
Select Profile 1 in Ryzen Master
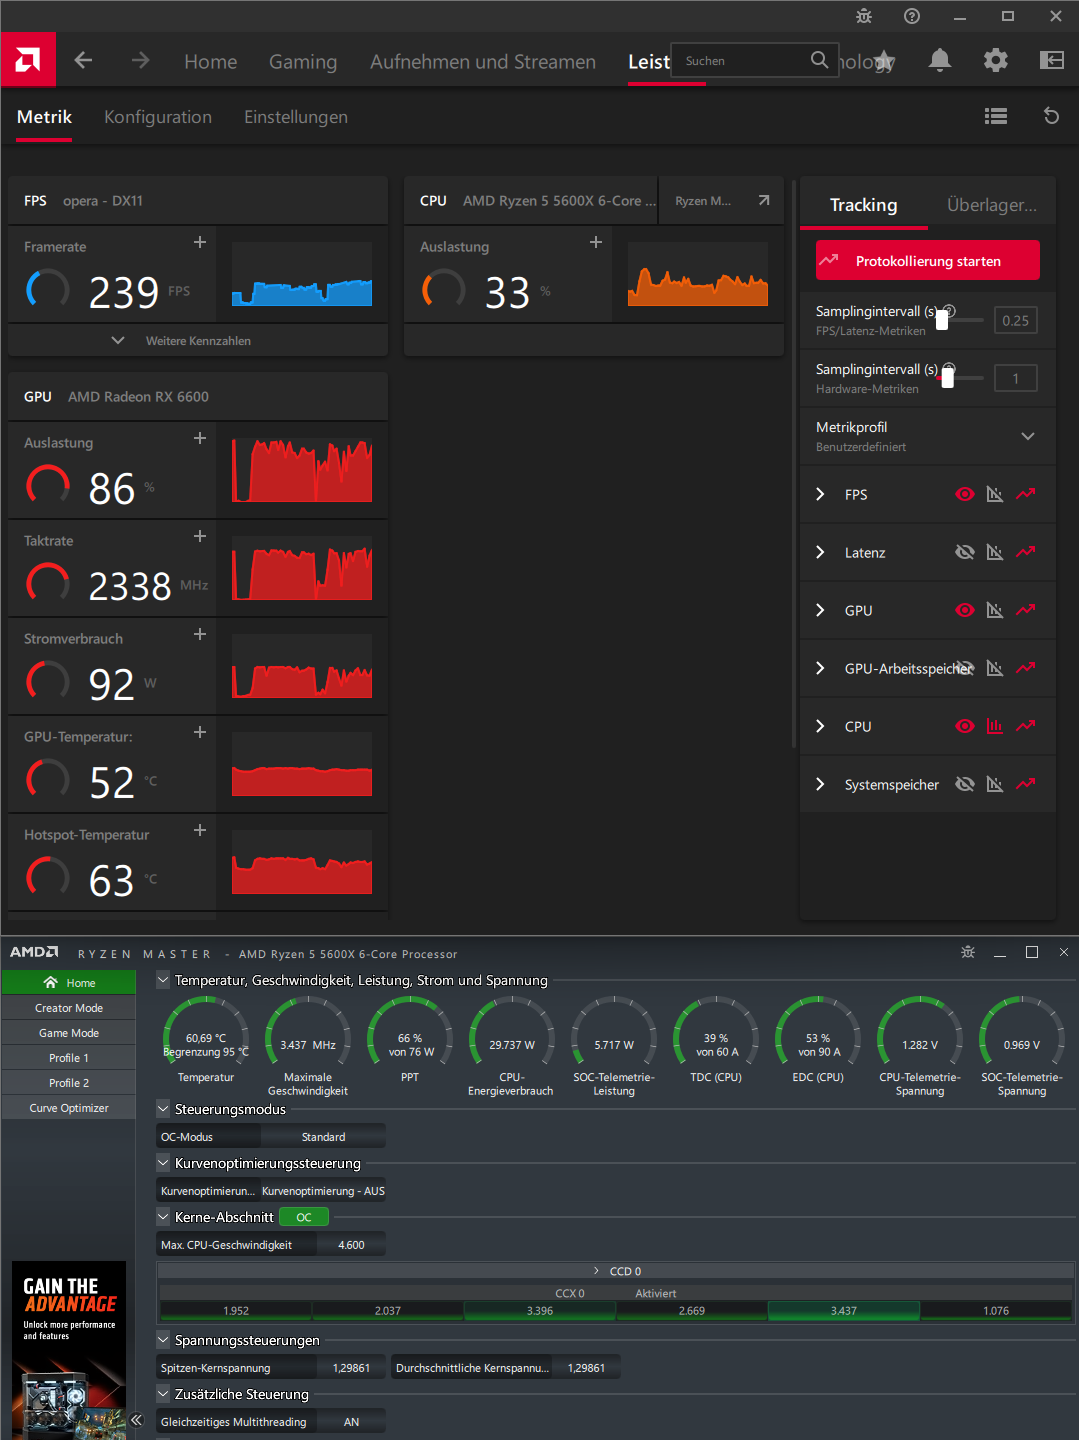click(x=69, y=1058)
